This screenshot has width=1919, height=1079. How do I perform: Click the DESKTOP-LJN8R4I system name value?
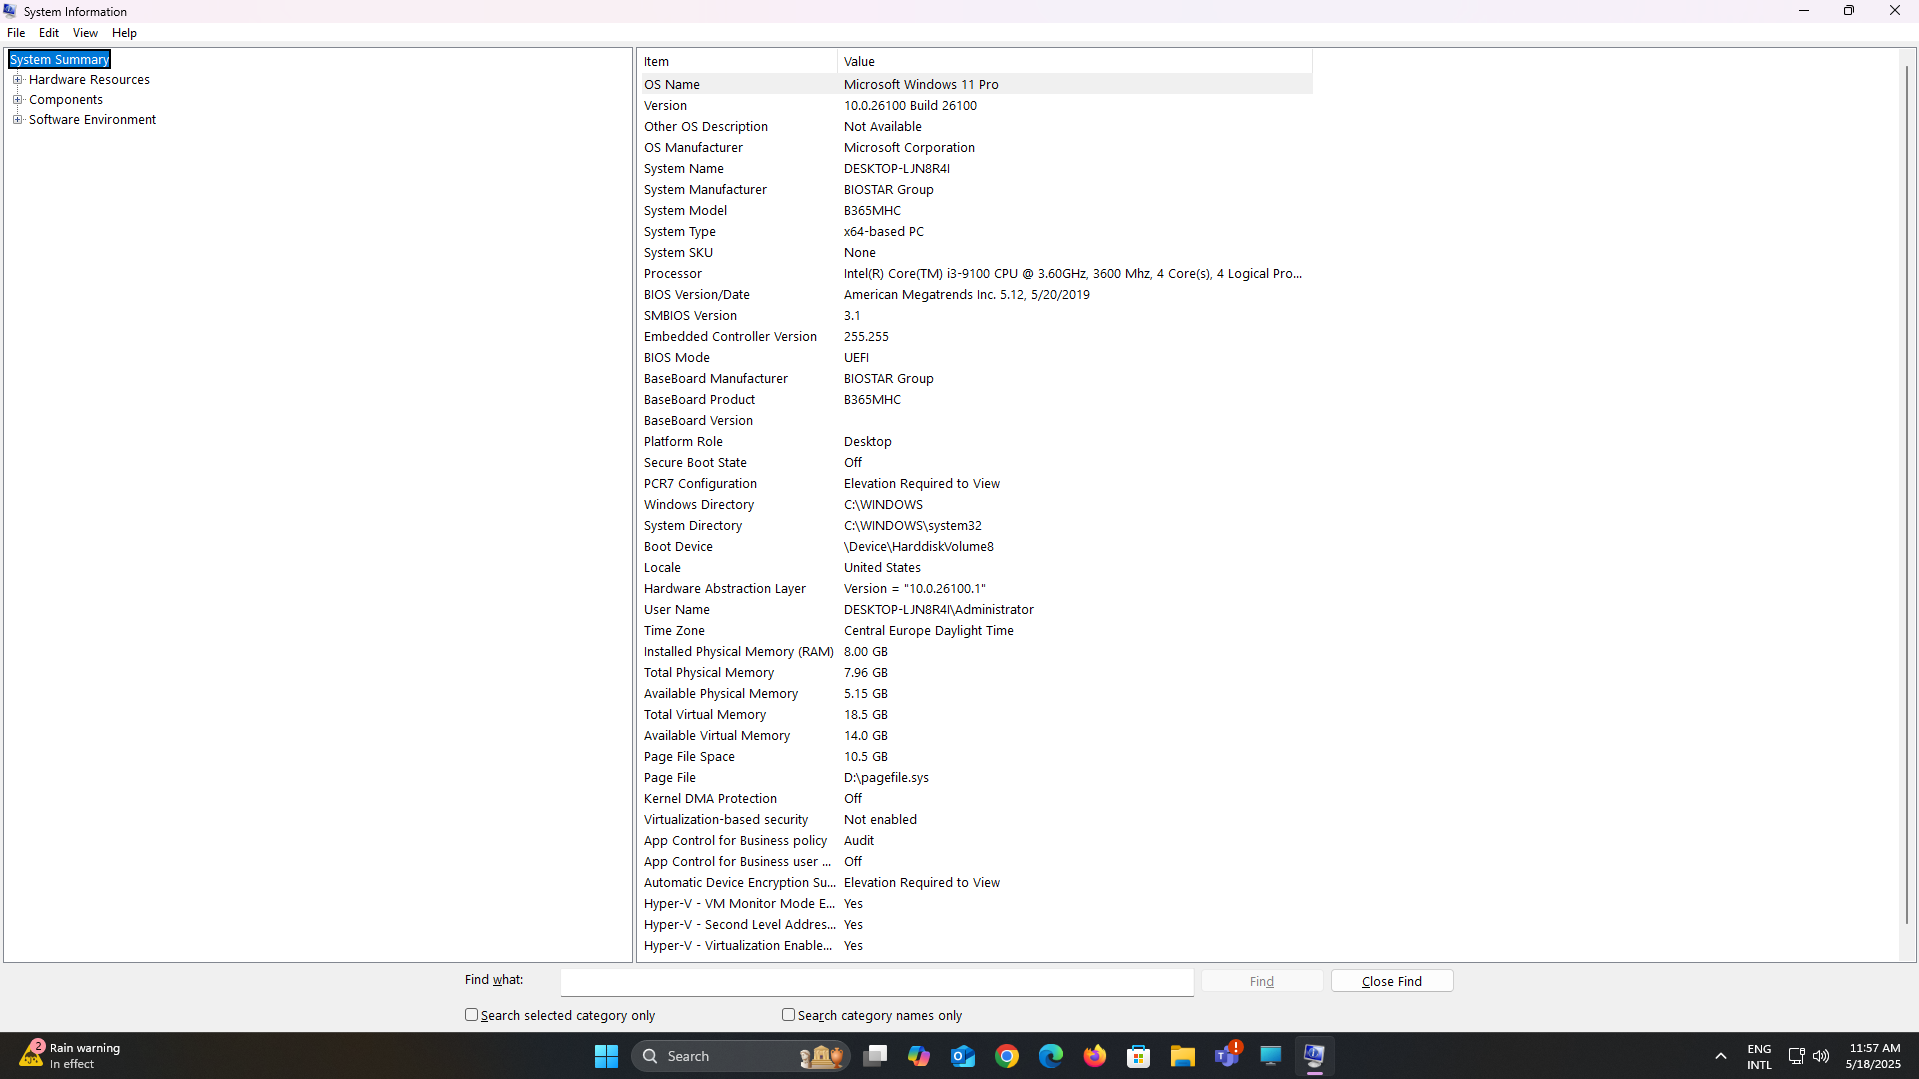coord(896,169)
